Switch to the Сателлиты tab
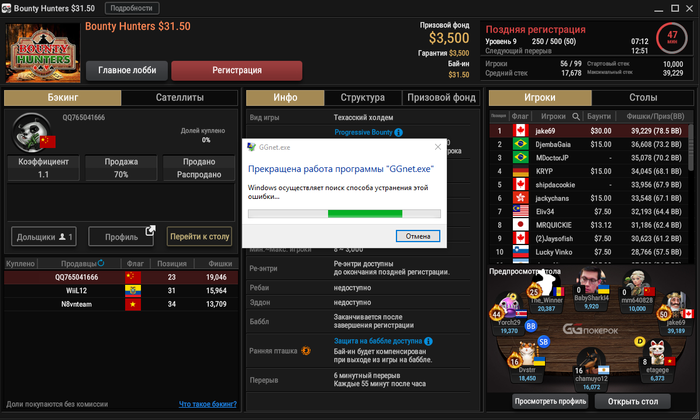700x420 pixels. click(x=179, y=97)
